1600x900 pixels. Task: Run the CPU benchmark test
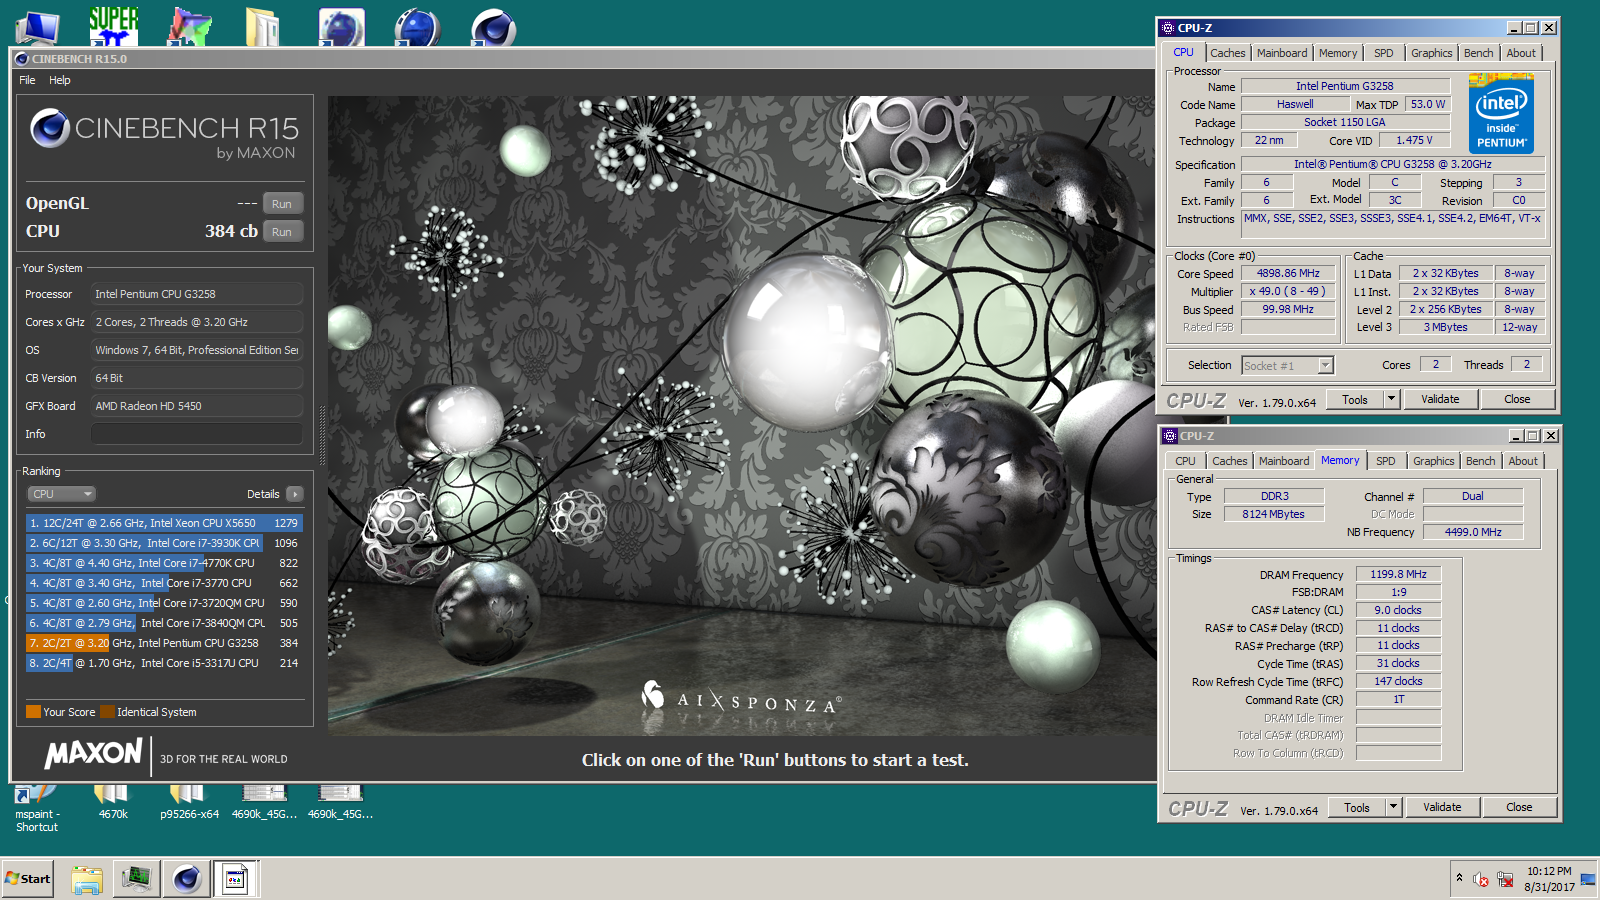282,231
